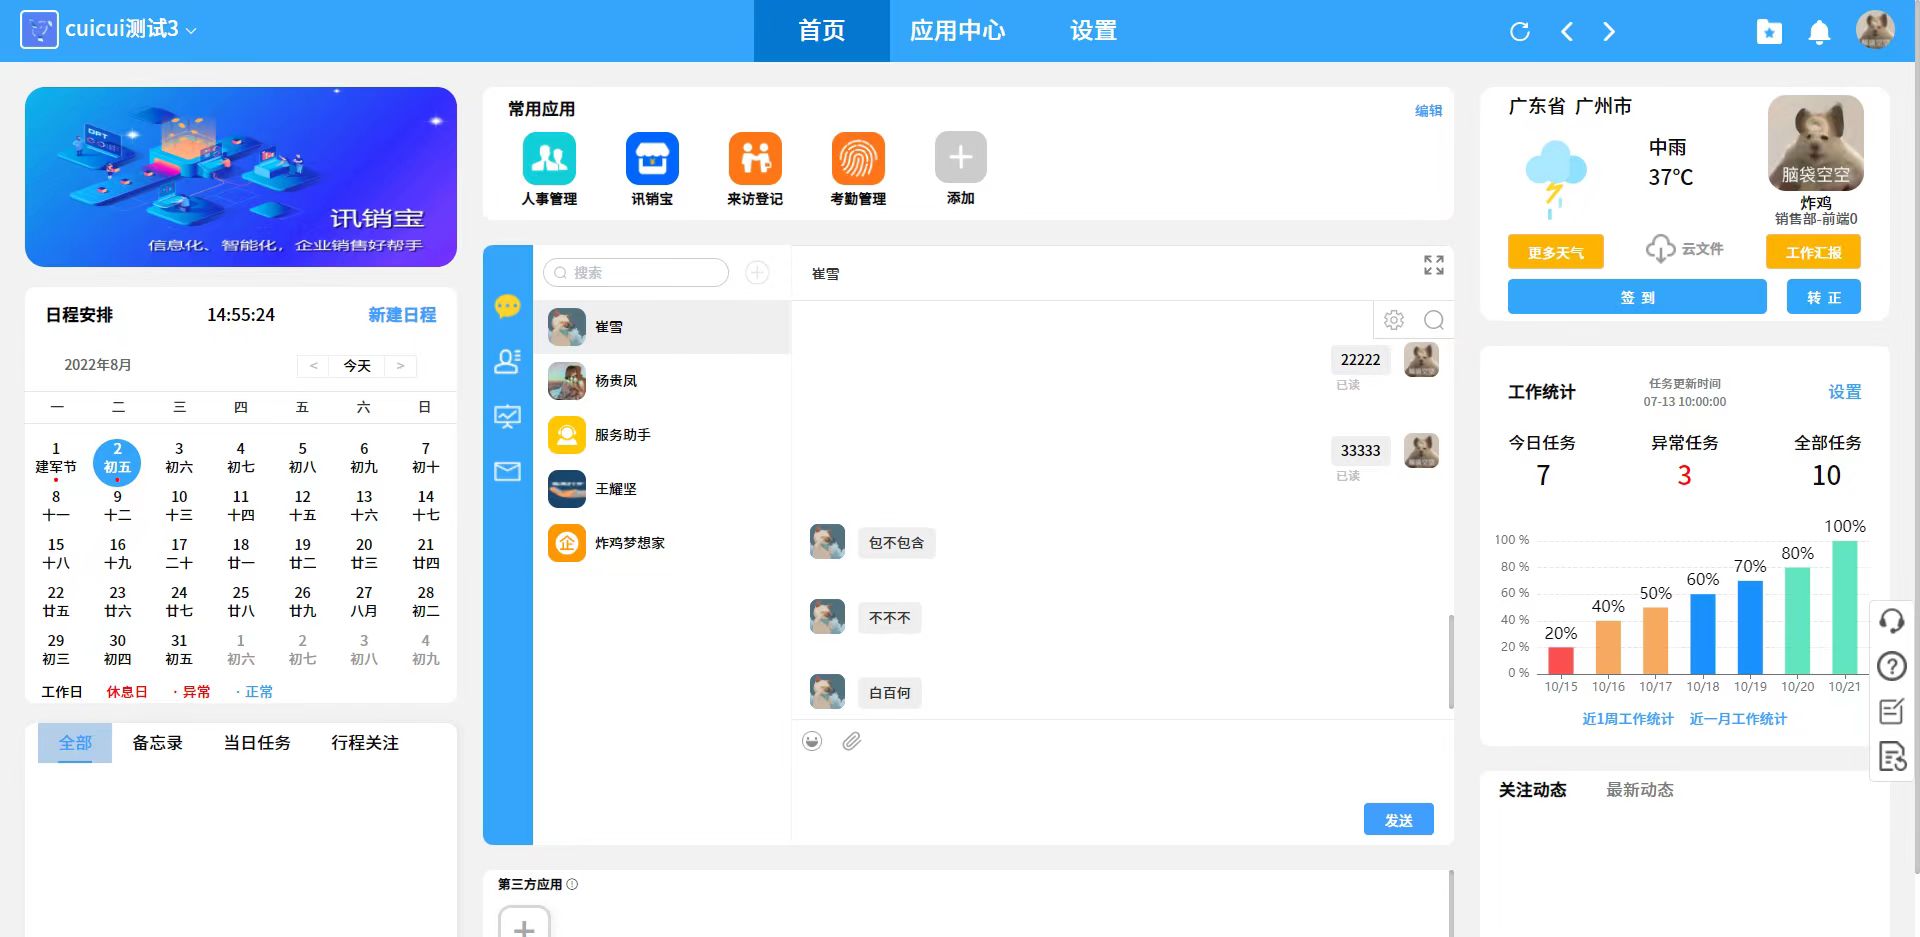Open the 人事管理 app icon
Image resolution: width=1920 pixels, height=937 pixels.
pos(549,158)
